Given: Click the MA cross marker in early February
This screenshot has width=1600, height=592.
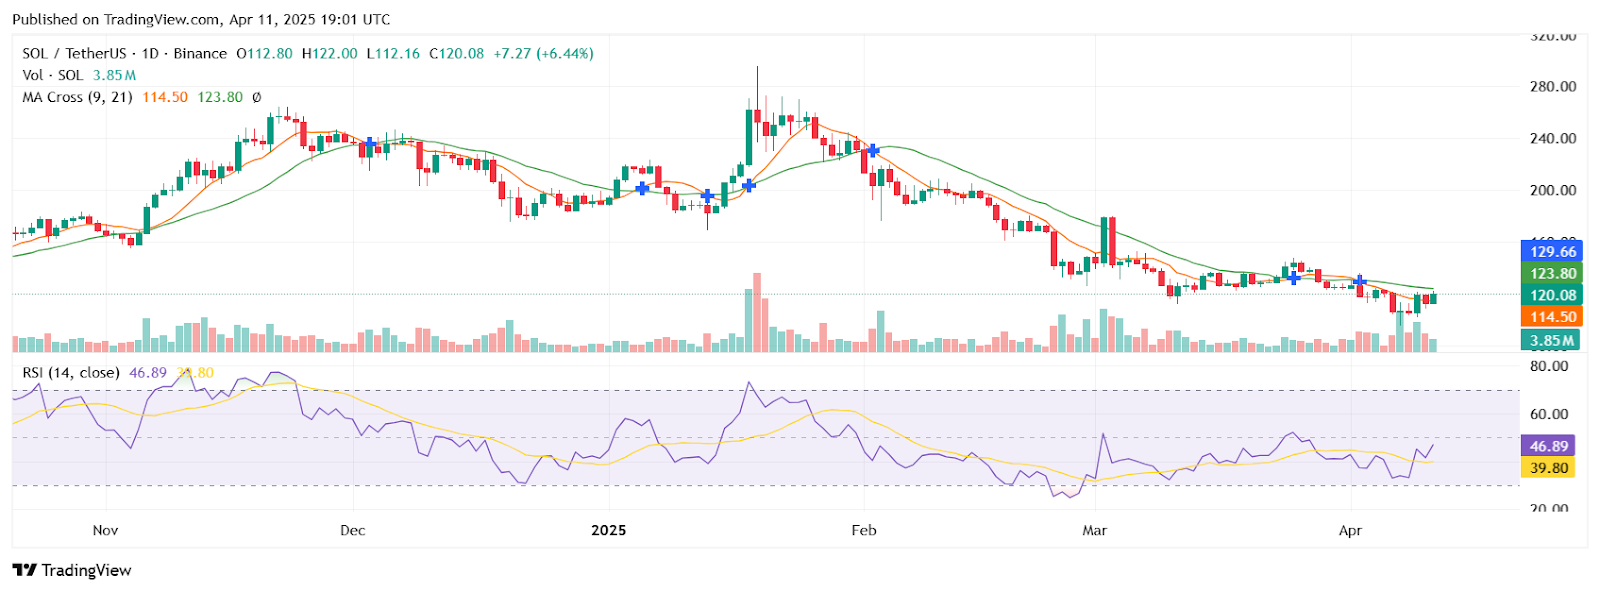Looking at the screenshot, I should point(873,150).
